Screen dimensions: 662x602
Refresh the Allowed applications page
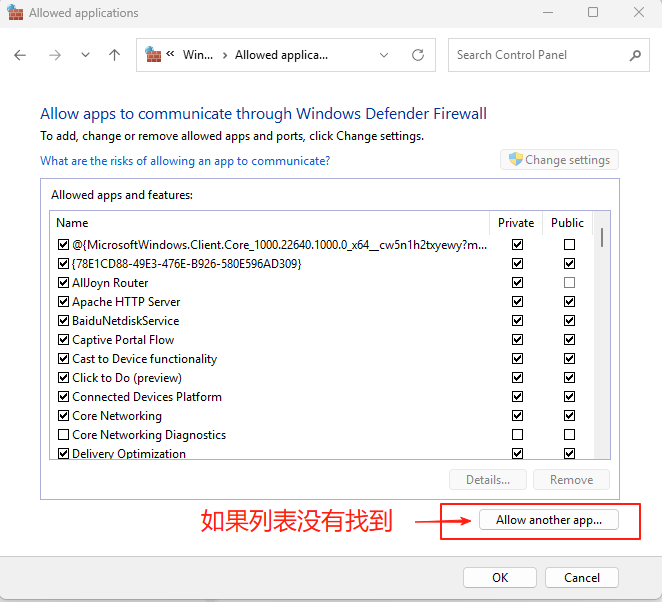pos(418,55)
